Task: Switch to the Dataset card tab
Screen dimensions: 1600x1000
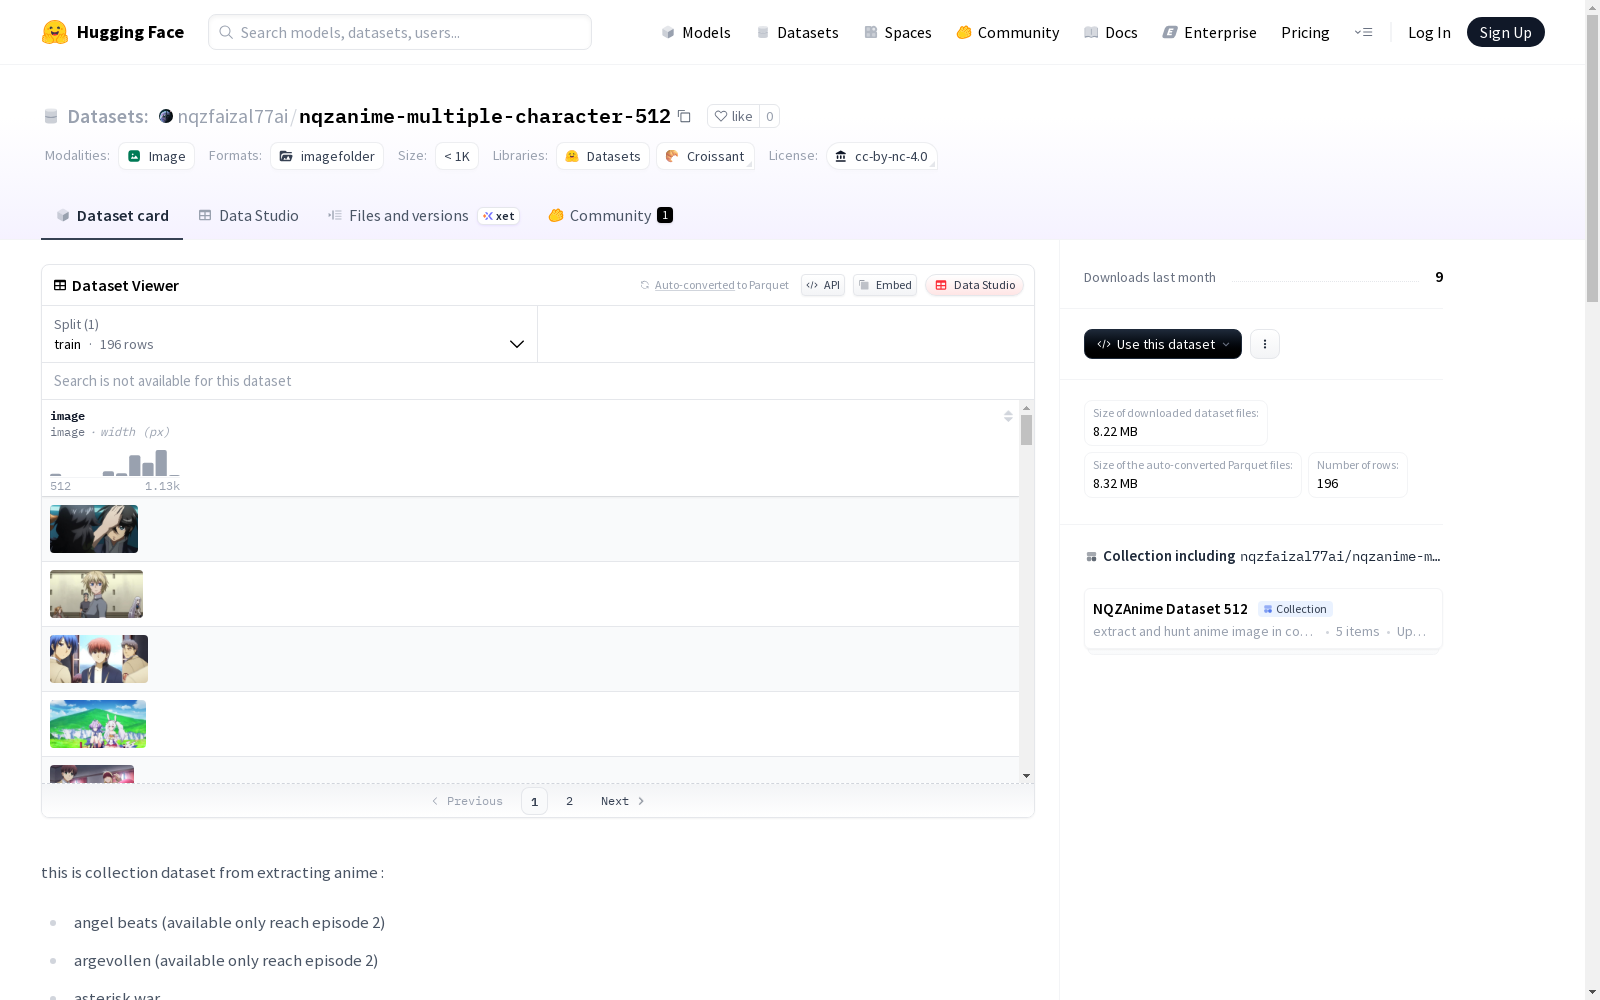Action: tap(112, 216)
